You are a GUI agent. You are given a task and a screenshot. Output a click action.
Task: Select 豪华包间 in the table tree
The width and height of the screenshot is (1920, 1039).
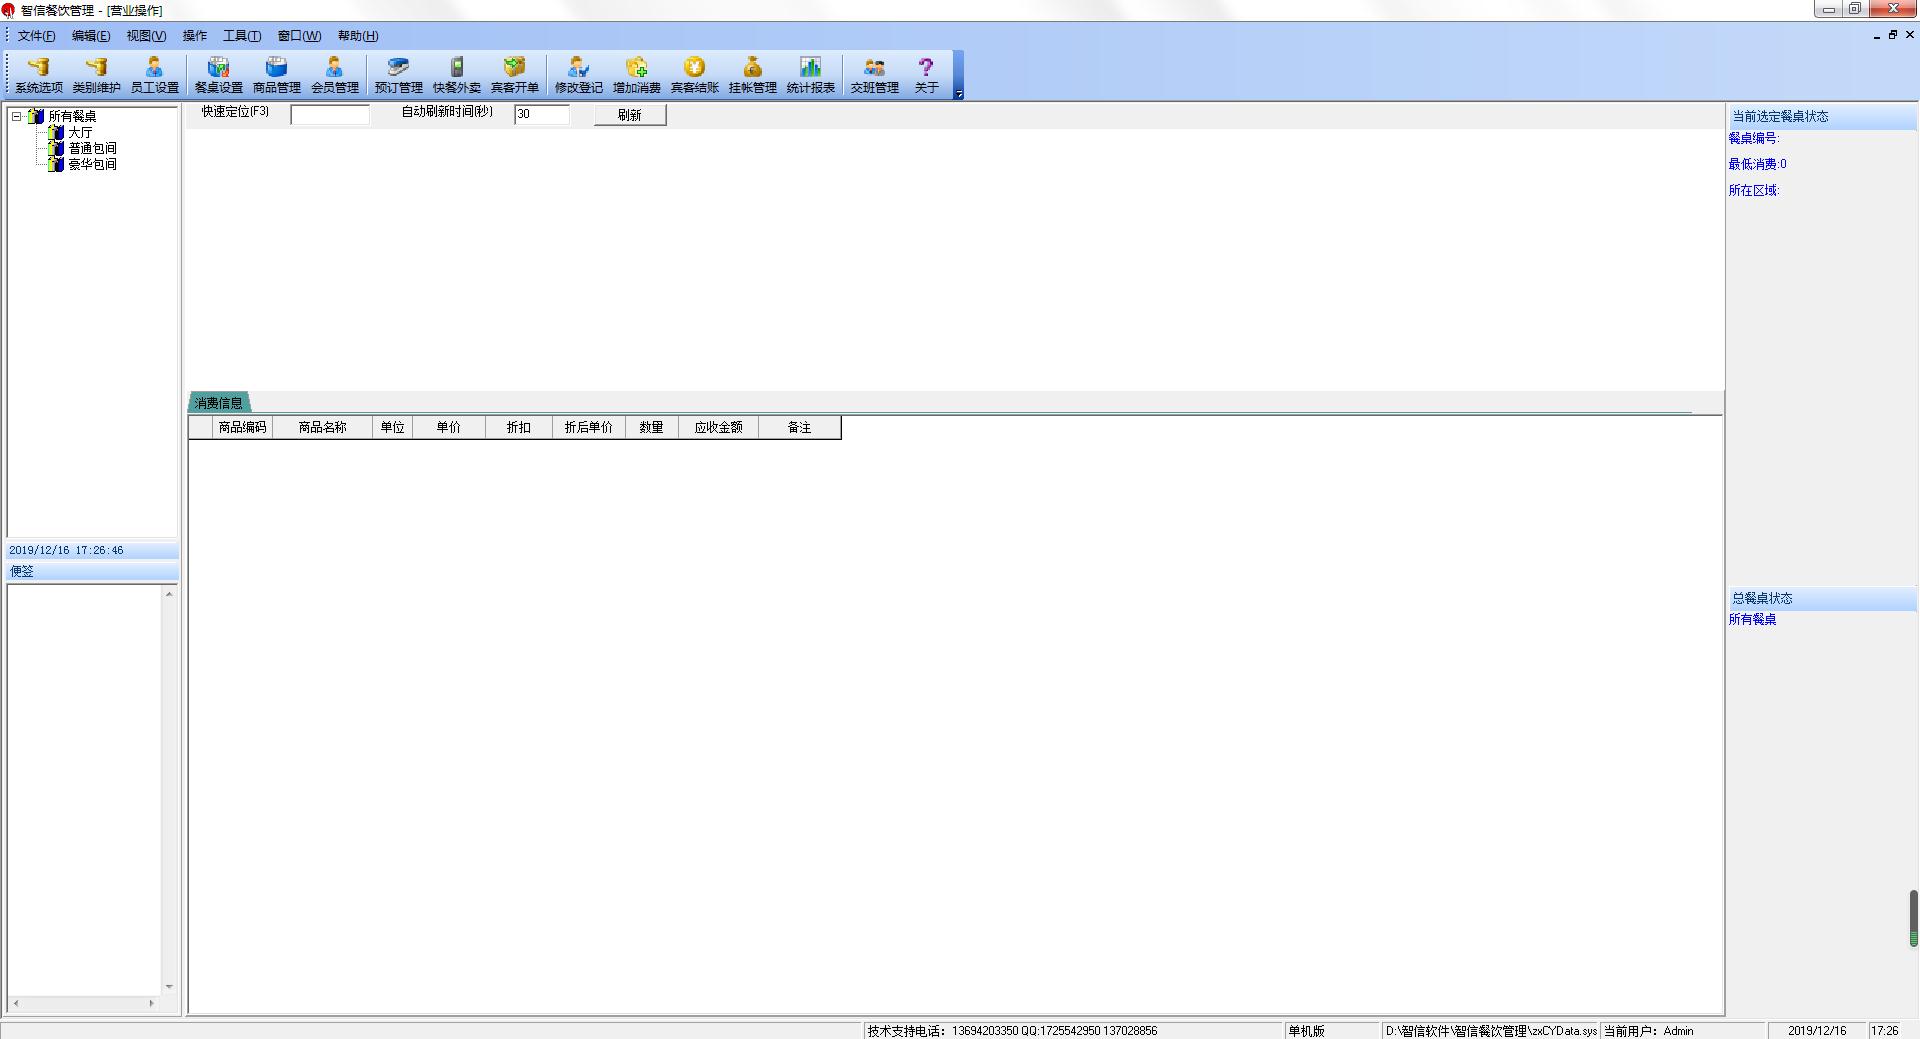tap(92, 164)
